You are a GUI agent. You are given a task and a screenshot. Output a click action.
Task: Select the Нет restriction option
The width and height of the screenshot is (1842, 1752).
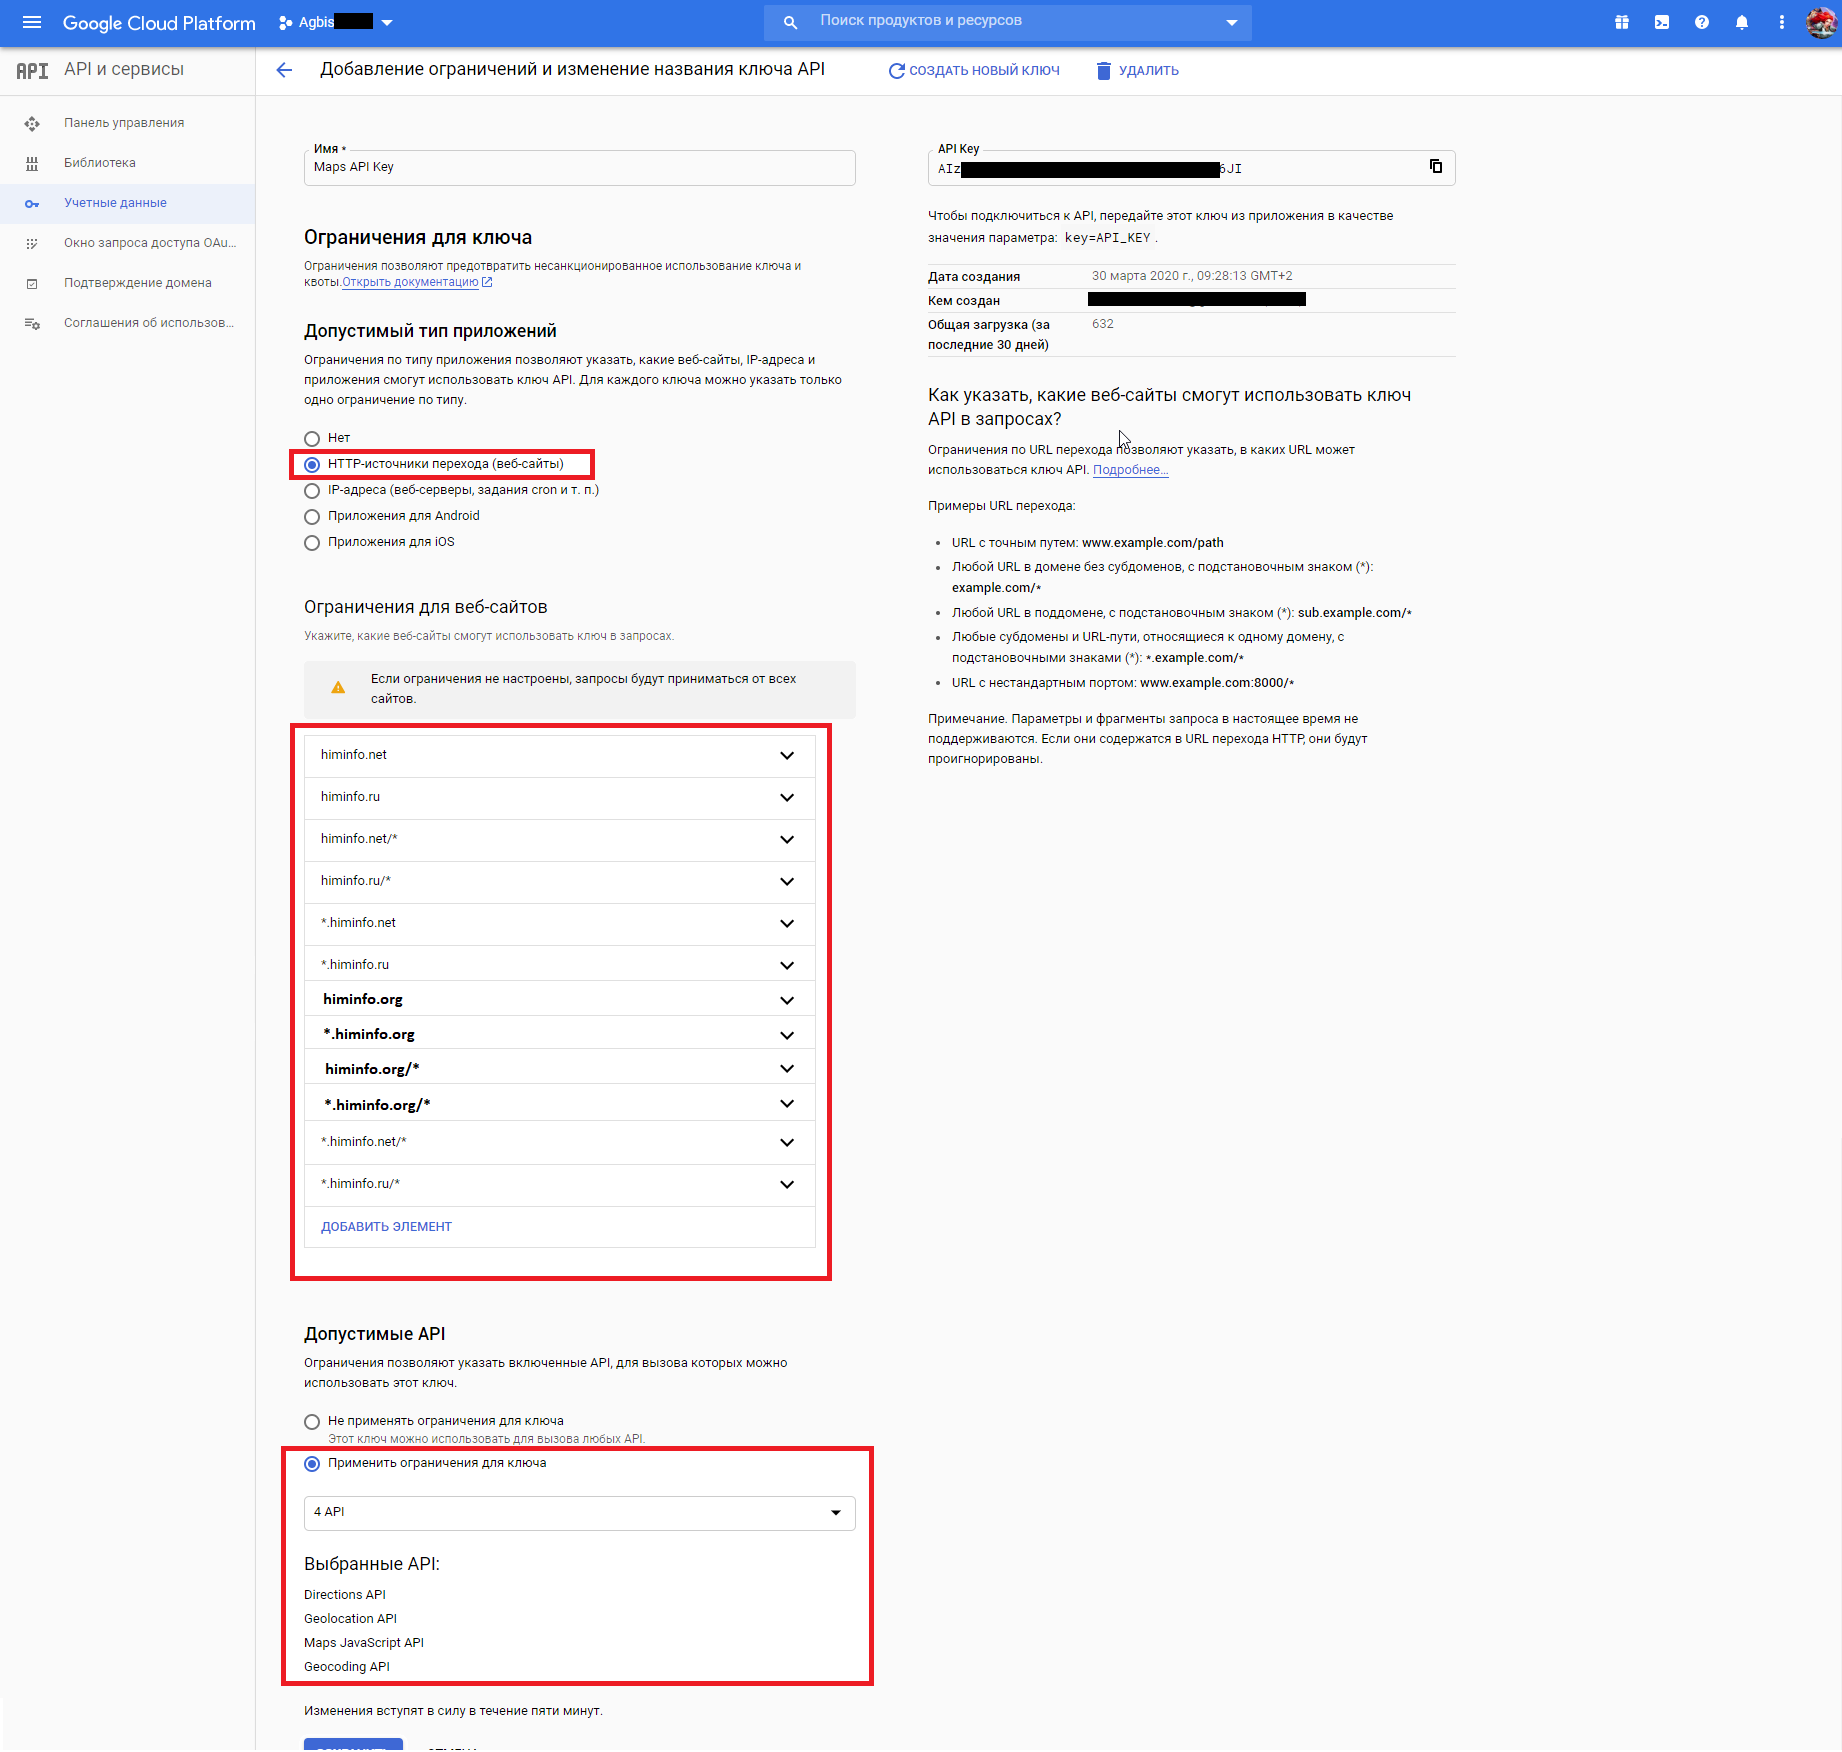(312, 438)
